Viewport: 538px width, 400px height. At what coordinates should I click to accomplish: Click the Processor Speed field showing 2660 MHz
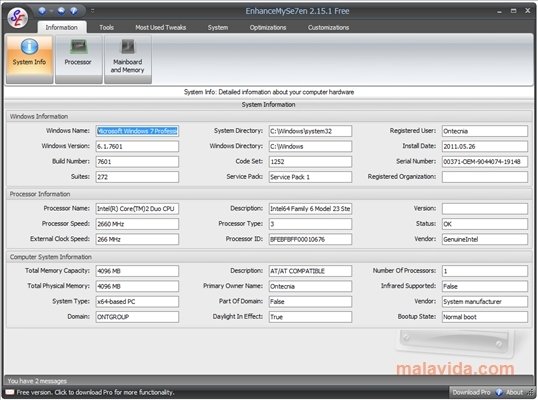(x=137, y=224)
